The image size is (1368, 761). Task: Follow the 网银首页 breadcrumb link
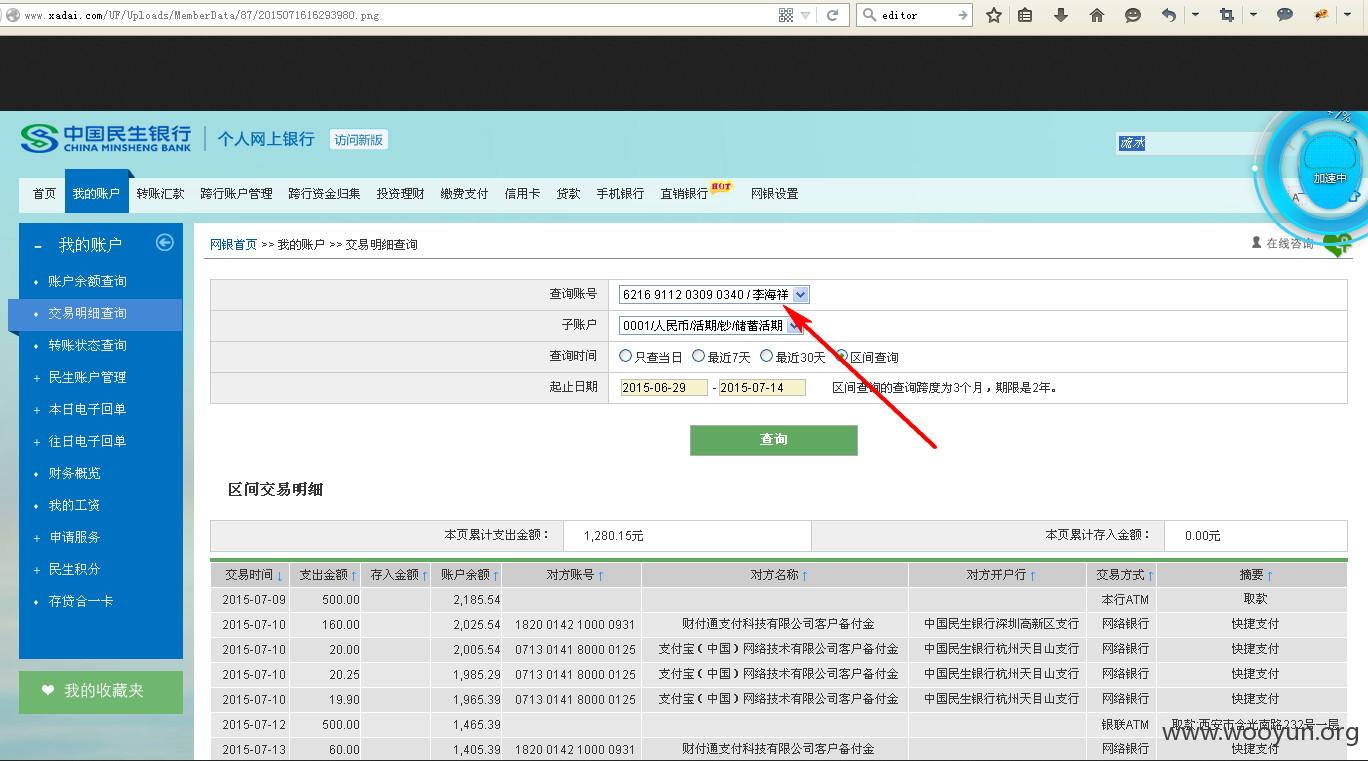point(233,244)
